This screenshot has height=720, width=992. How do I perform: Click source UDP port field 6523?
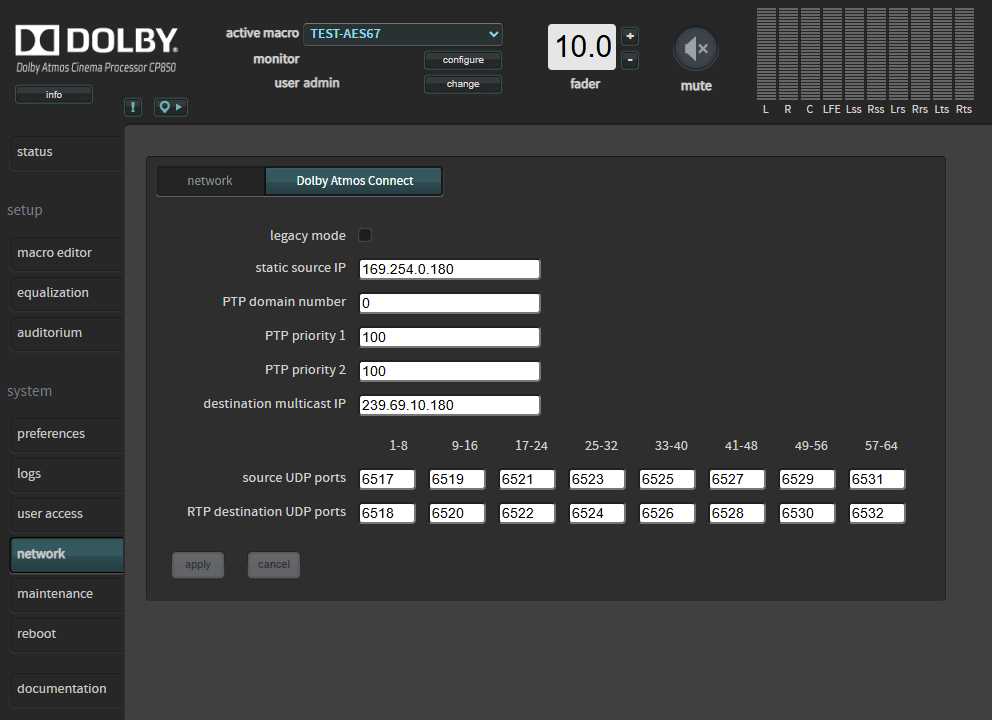(597, 480)
